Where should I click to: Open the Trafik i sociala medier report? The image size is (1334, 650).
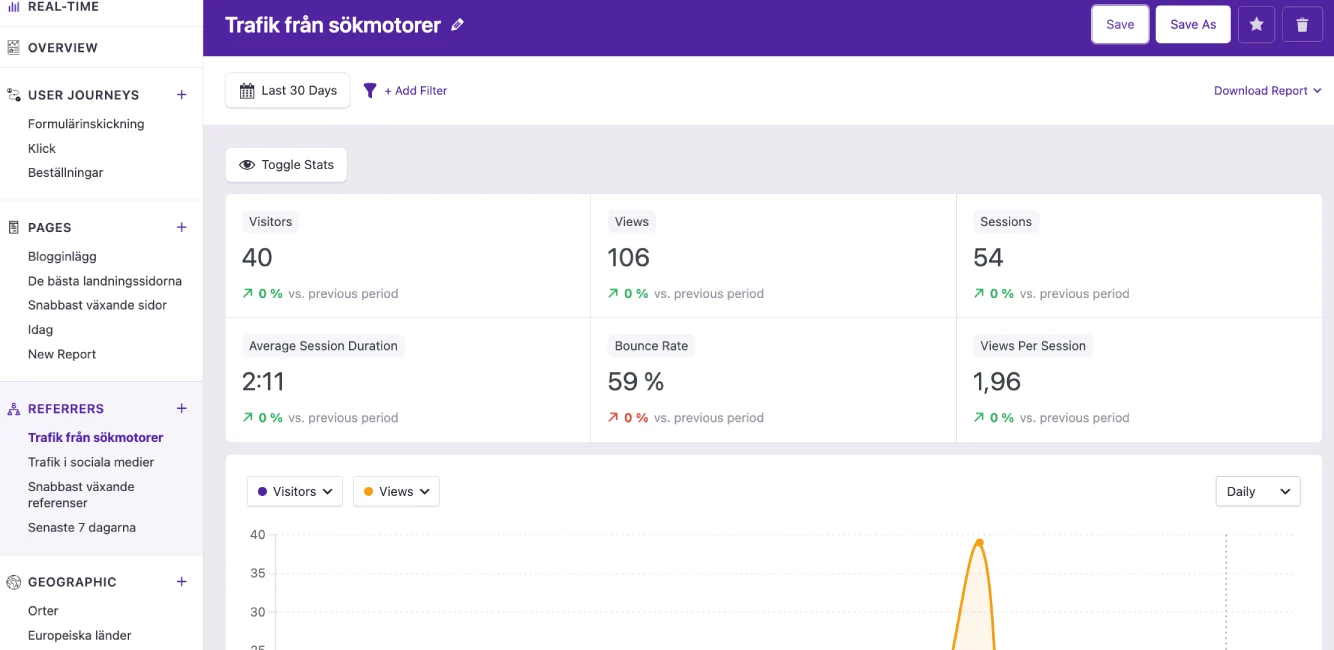[x=91, y=462]
